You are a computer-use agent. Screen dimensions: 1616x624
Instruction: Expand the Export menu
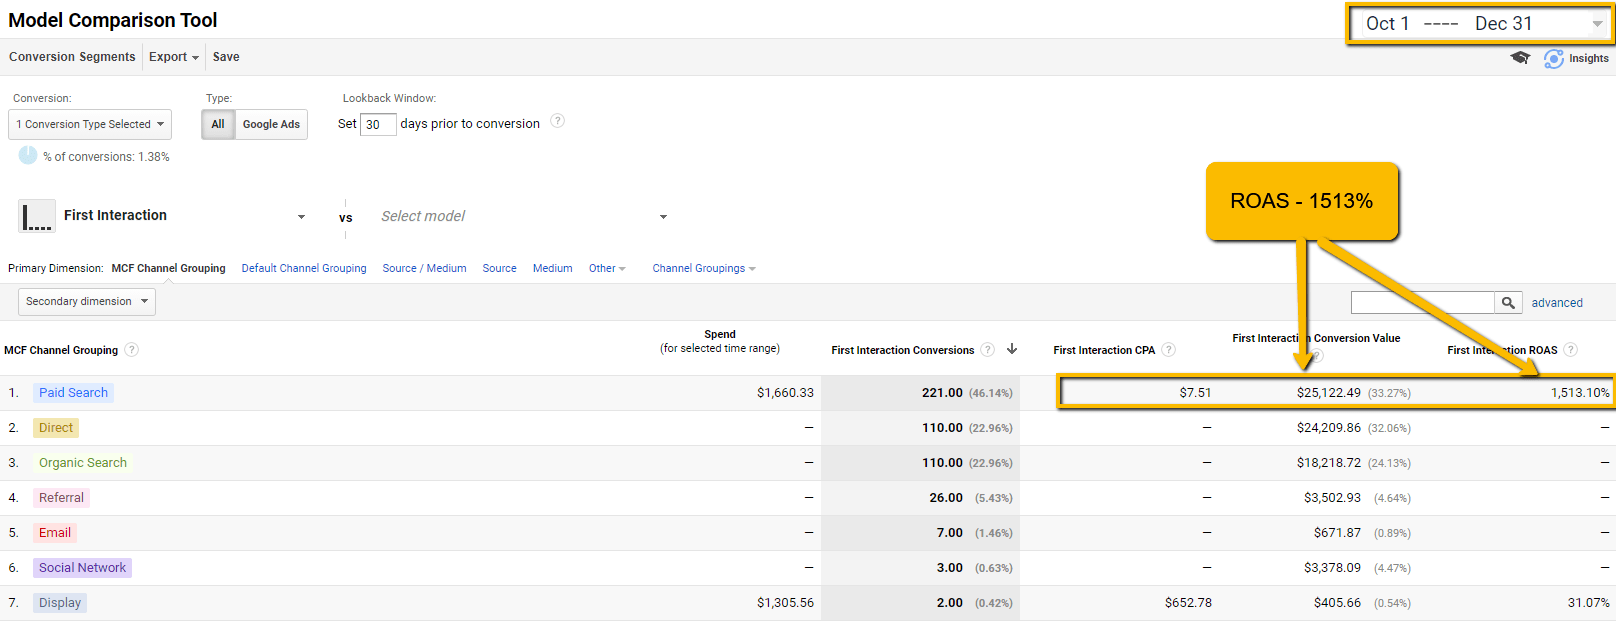[174, 57]
